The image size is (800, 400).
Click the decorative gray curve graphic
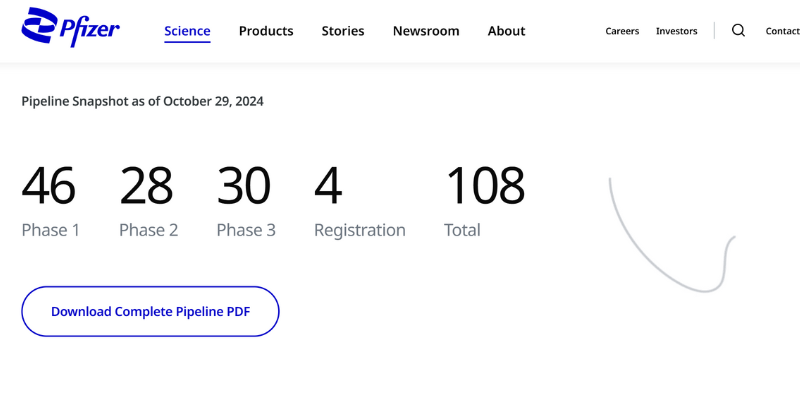(x=640, y=250)
